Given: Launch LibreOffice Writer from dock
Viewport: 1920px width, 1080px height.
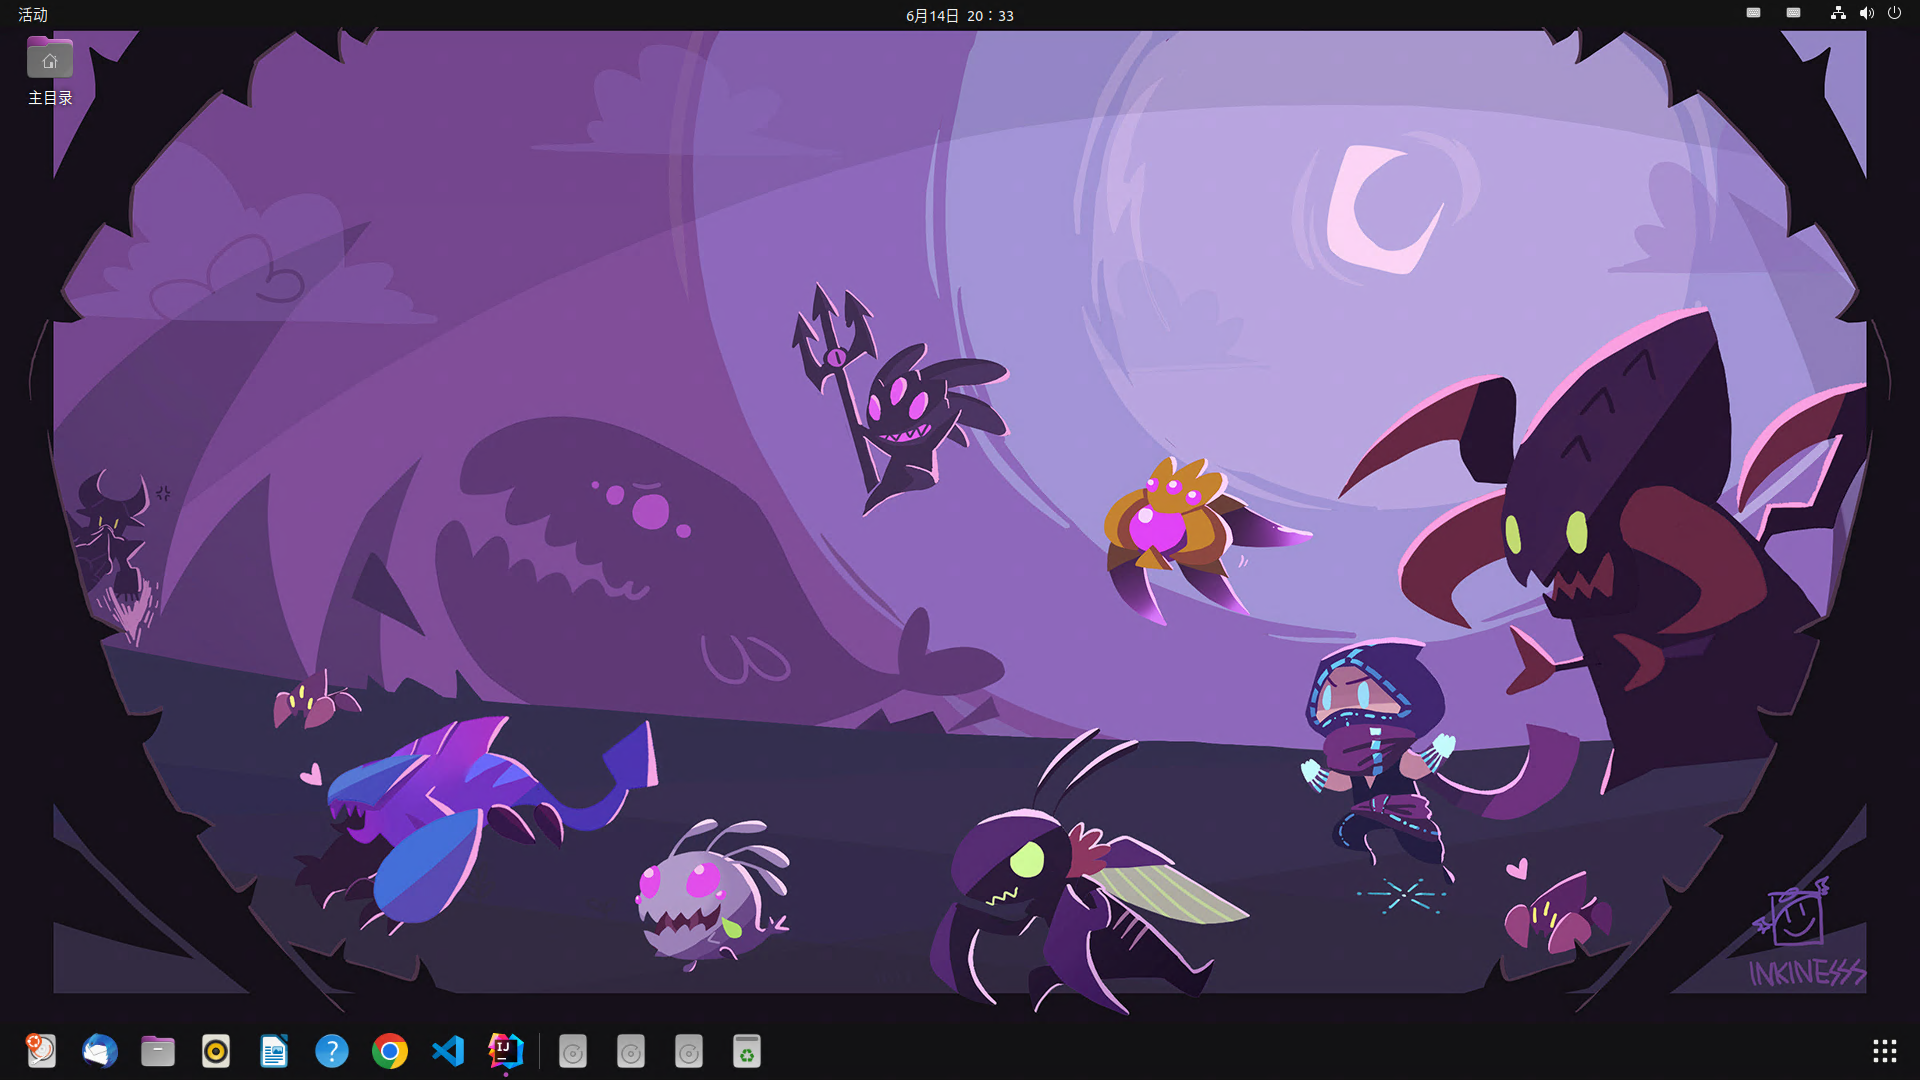Looking at the screenshot, I should pyautogui.click(x=274, y=1051).
